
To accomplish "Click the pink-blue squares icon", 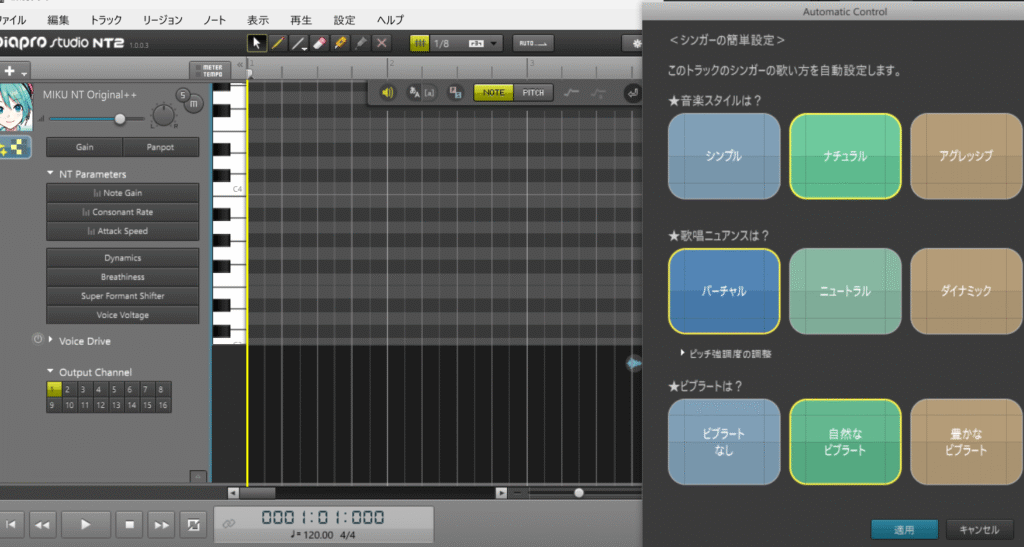I will click(455, 93).
